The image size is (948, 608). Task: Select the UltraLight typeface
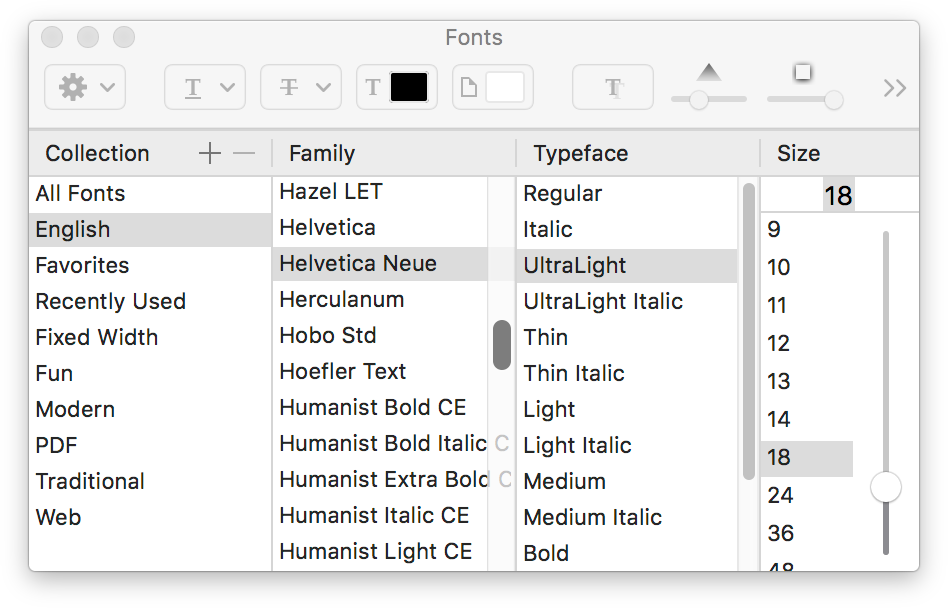[x=627, y=266]
